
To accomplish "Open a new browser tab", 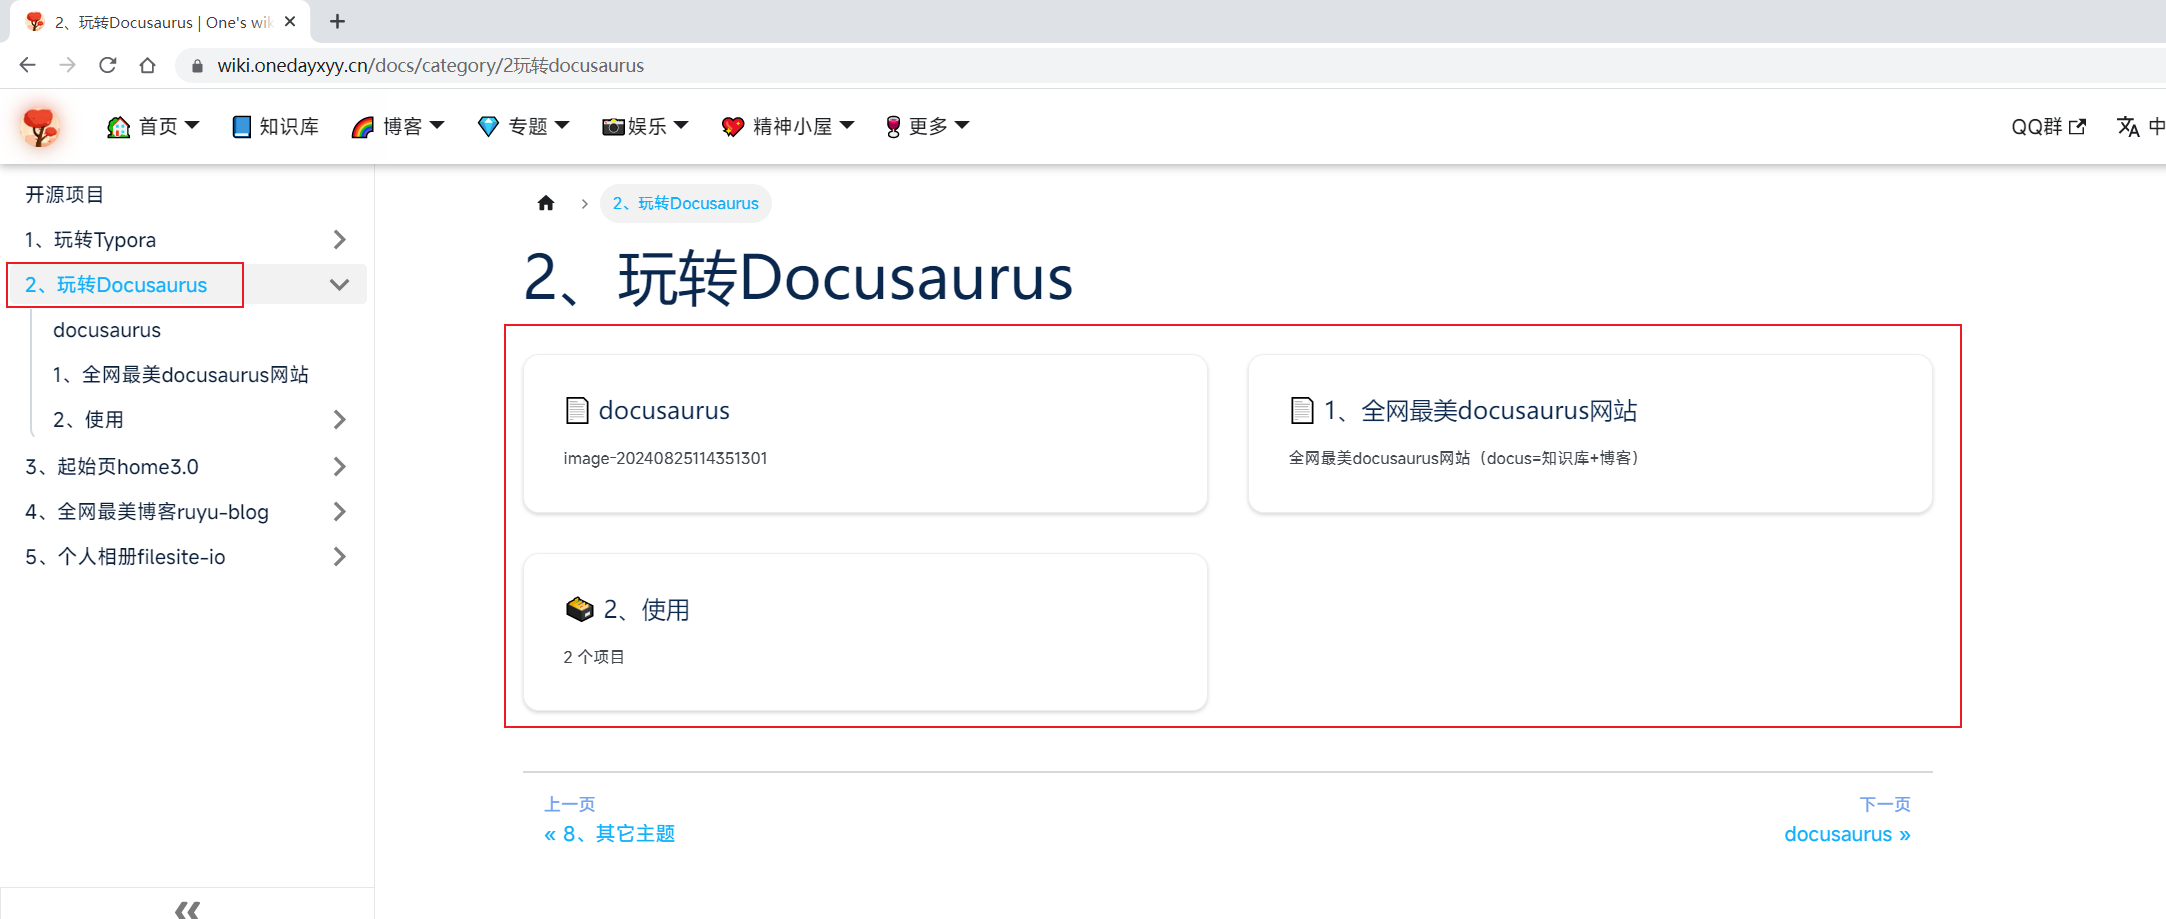I will coord(337,21).
